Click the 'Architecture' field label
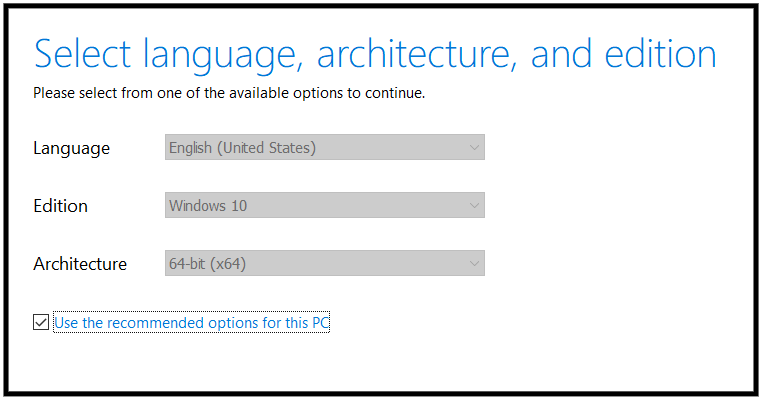766x403 pixels. click(80, 264)
